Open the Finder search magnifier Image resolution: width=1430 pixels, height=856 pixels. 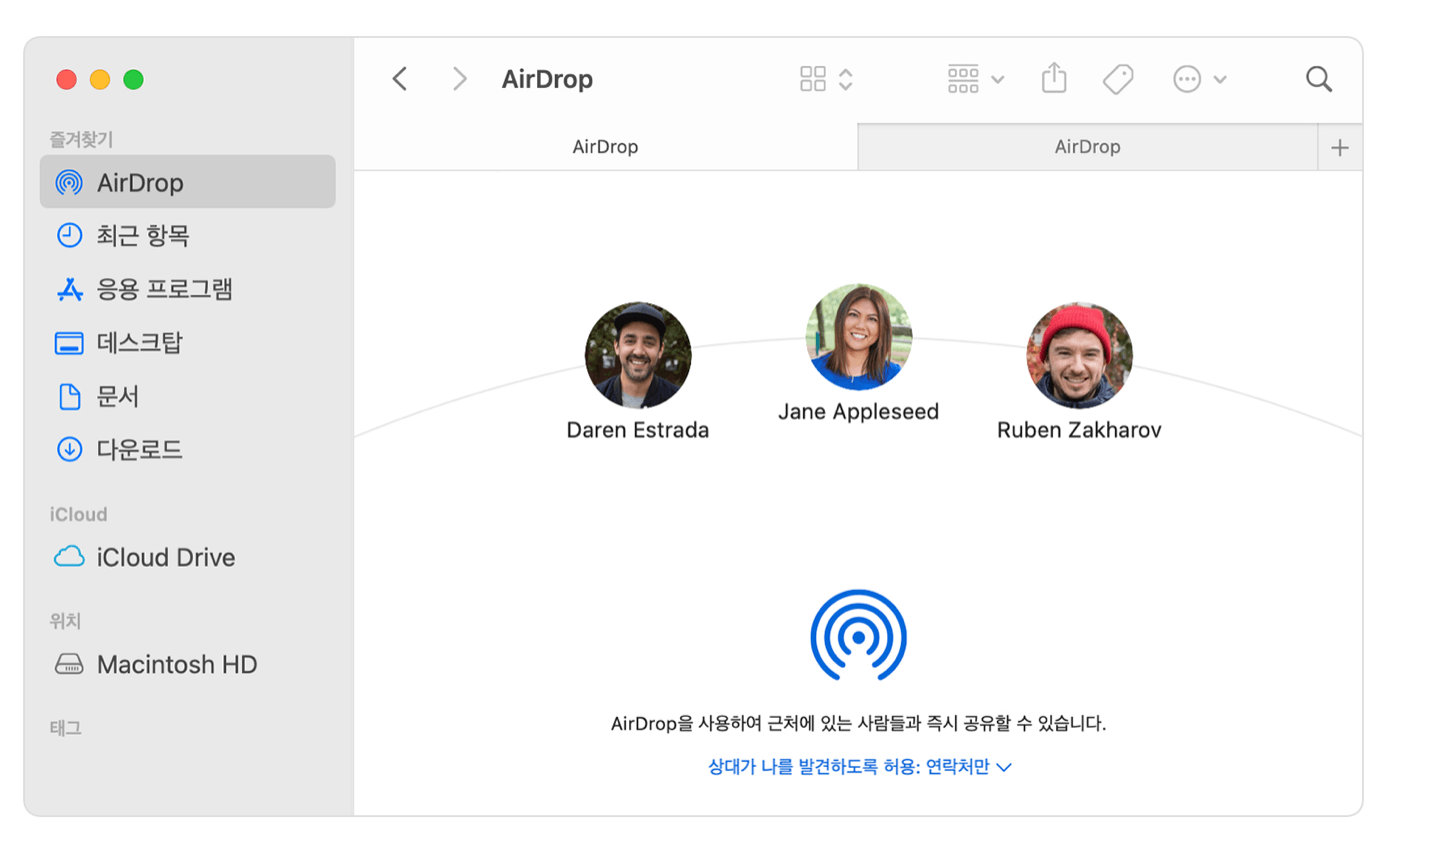[x=1319, y=79]
